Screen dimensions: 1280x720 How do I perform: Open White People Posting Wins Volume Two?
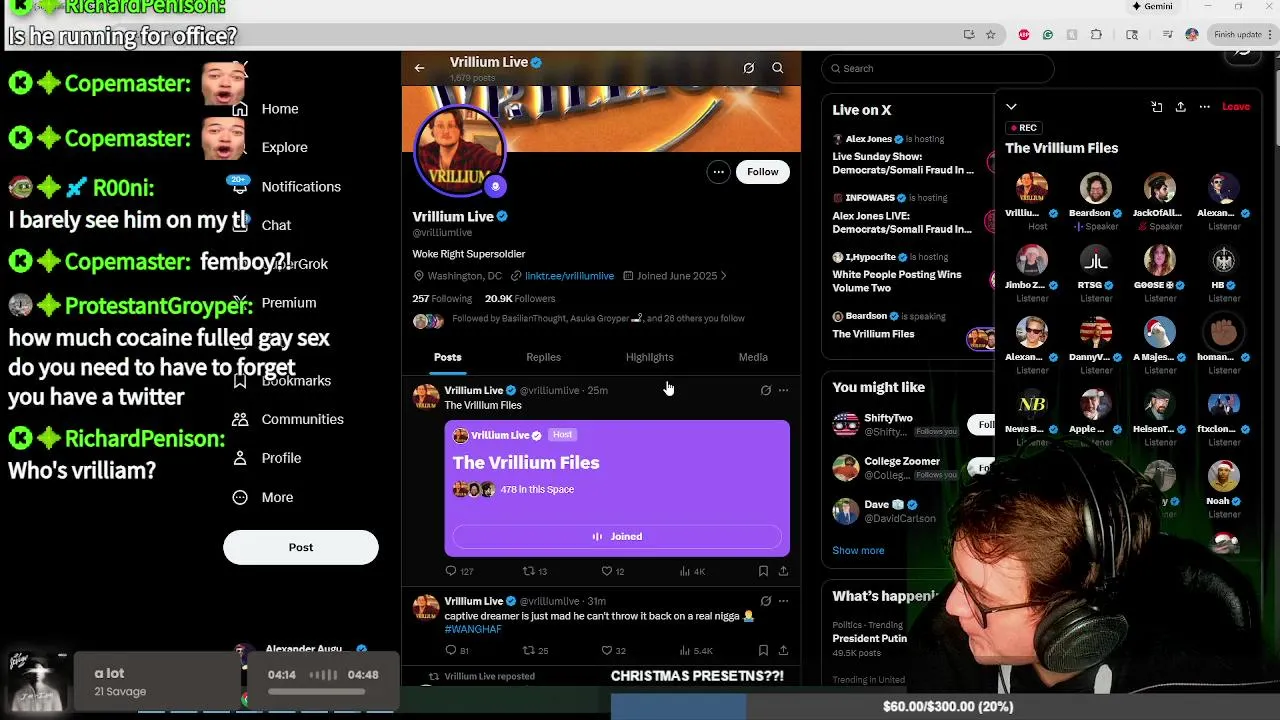pyautogui.click(x=897, y=281)
